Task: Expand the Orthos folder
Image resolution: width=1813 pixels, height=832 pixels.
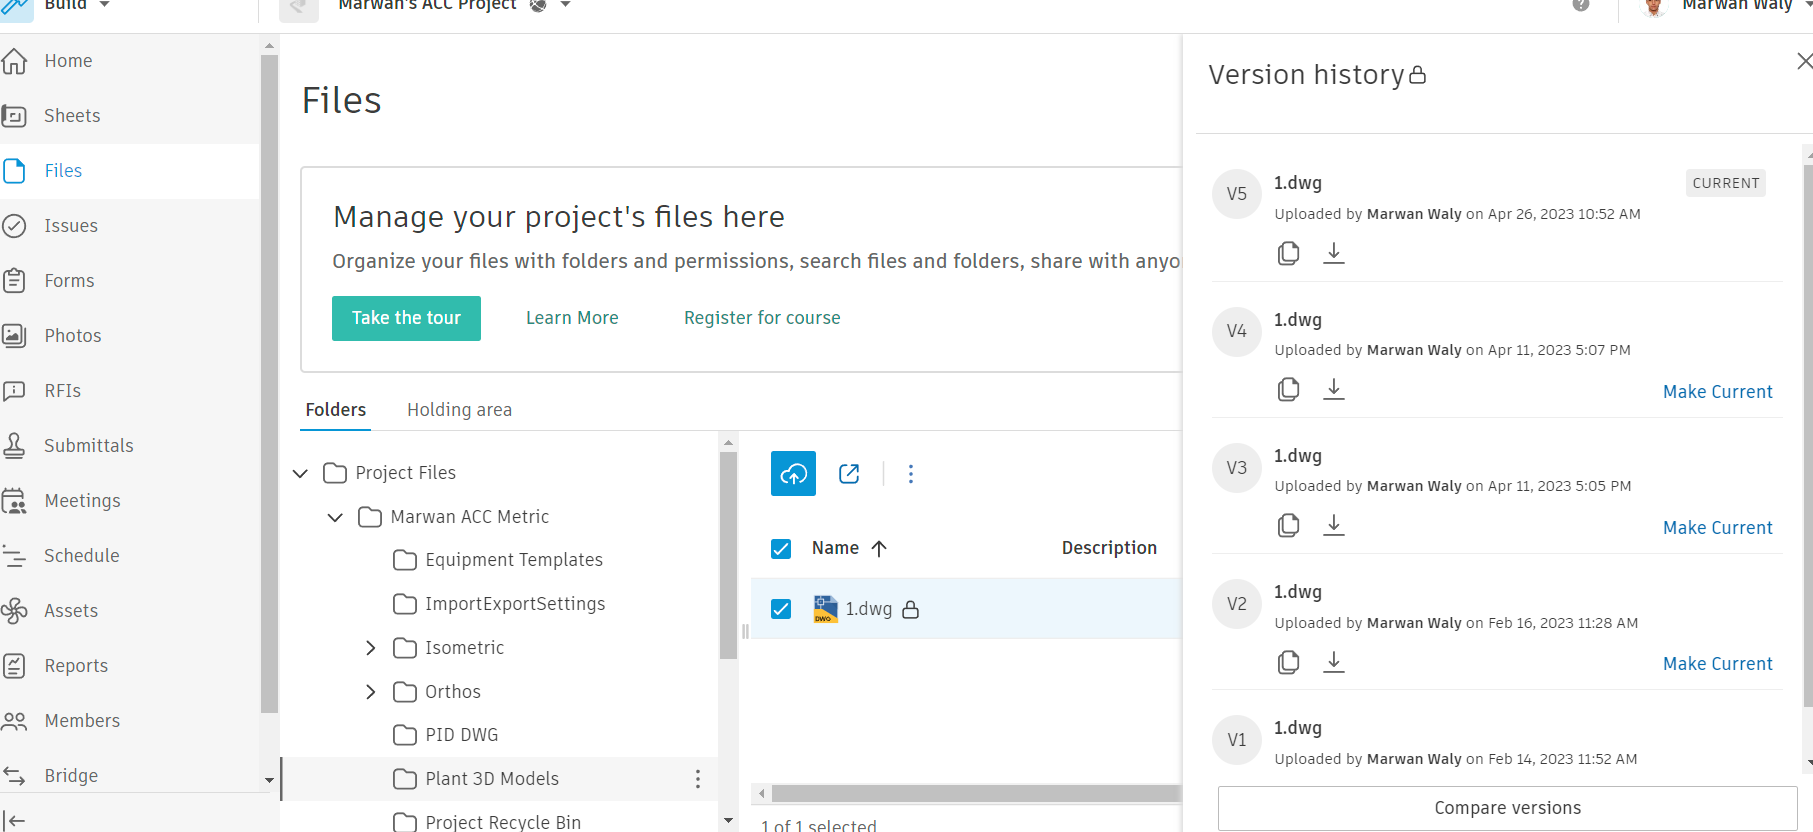Action: [x=371, y=692]
